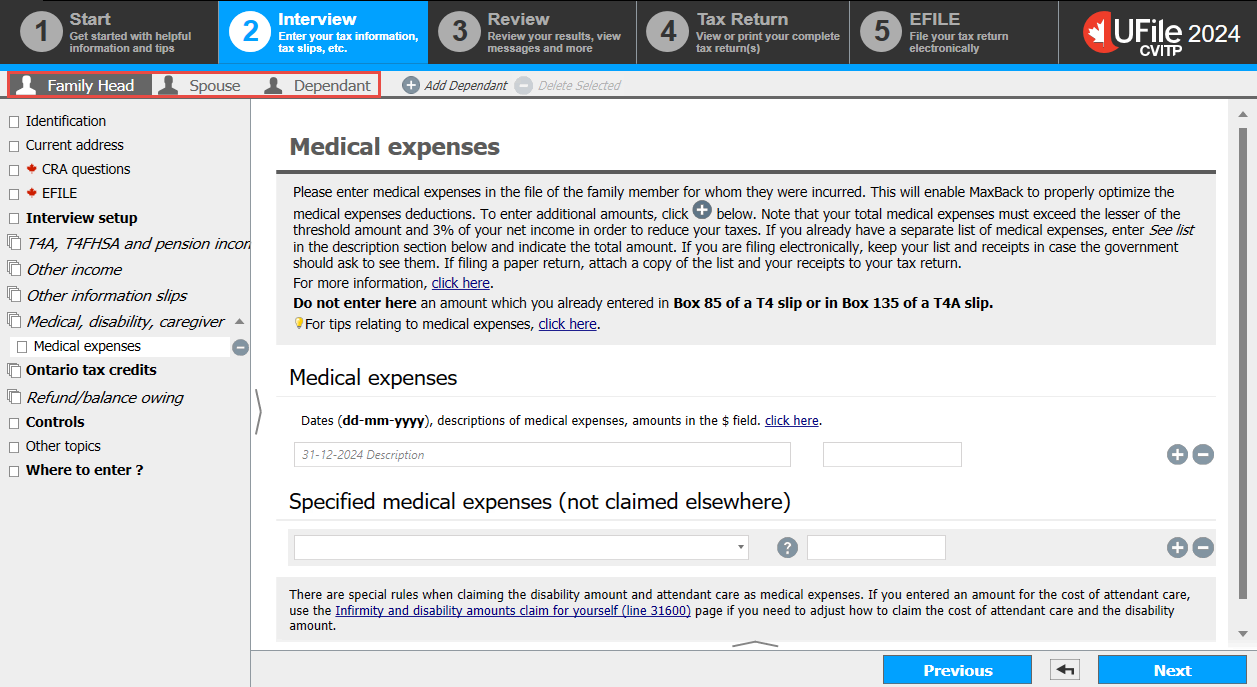Switch to the Spouse tab
This screenshot has width=1257, height=687.
[x=201, y=85]
